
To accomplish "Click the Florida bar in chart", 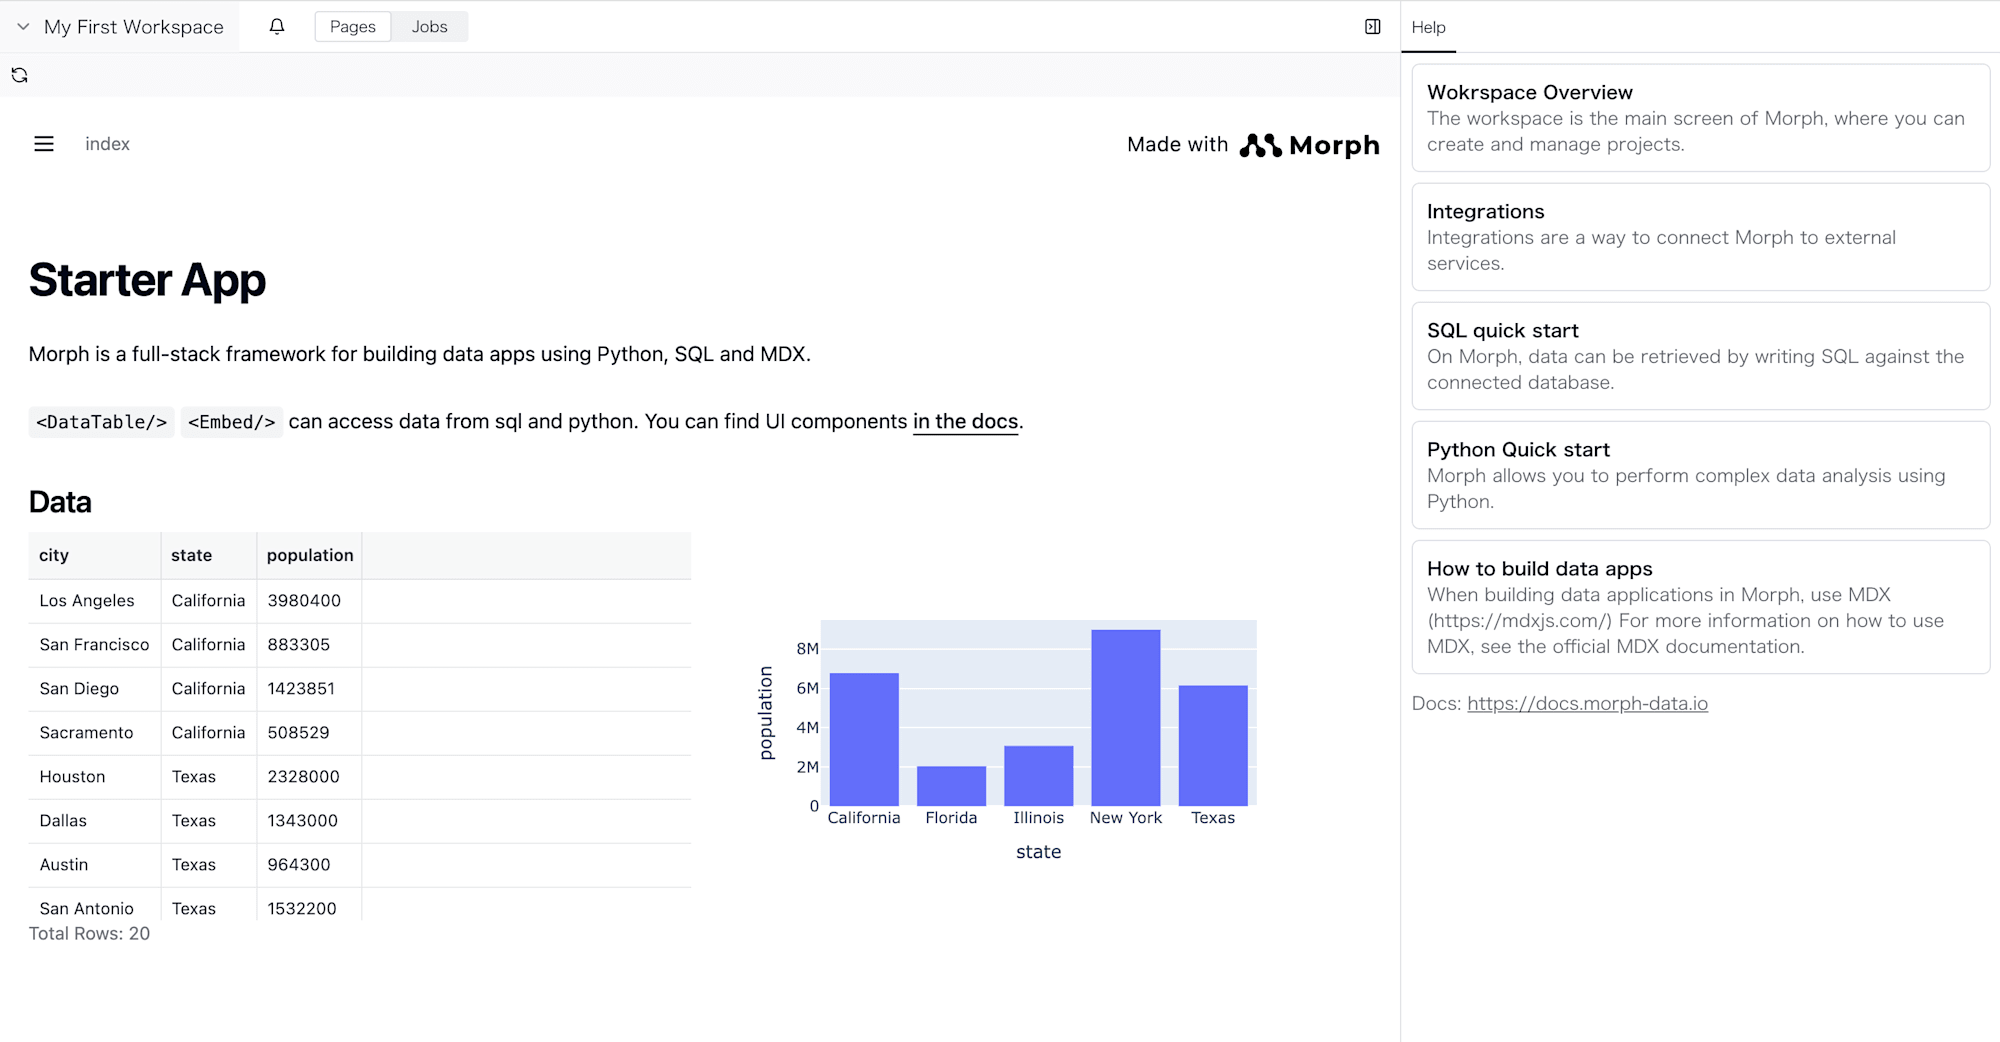I will pos(951,786).
